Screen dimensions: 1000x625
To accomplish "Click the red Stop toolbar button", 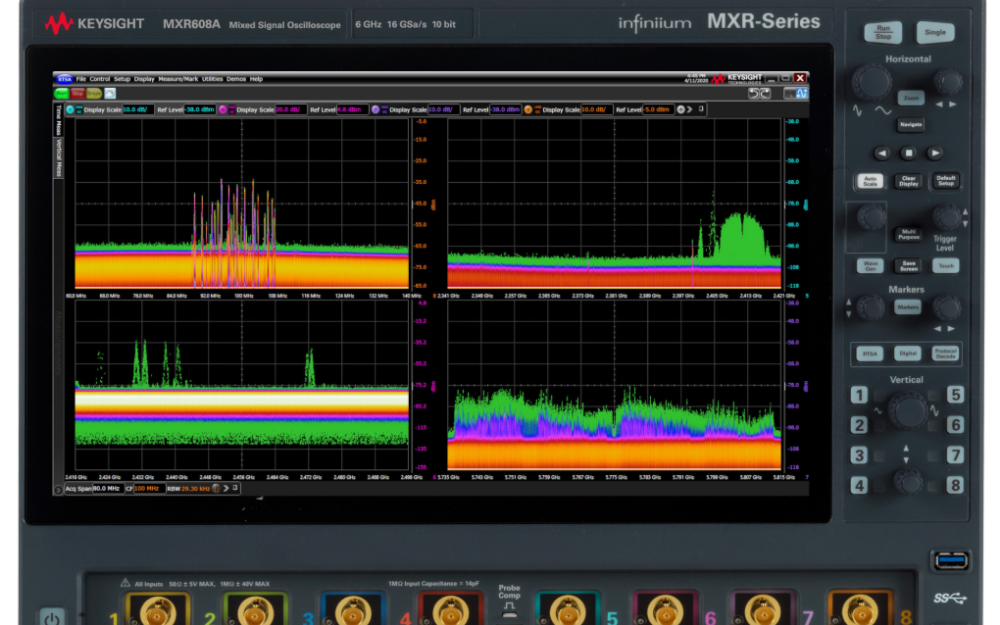I will pos(78,94).
